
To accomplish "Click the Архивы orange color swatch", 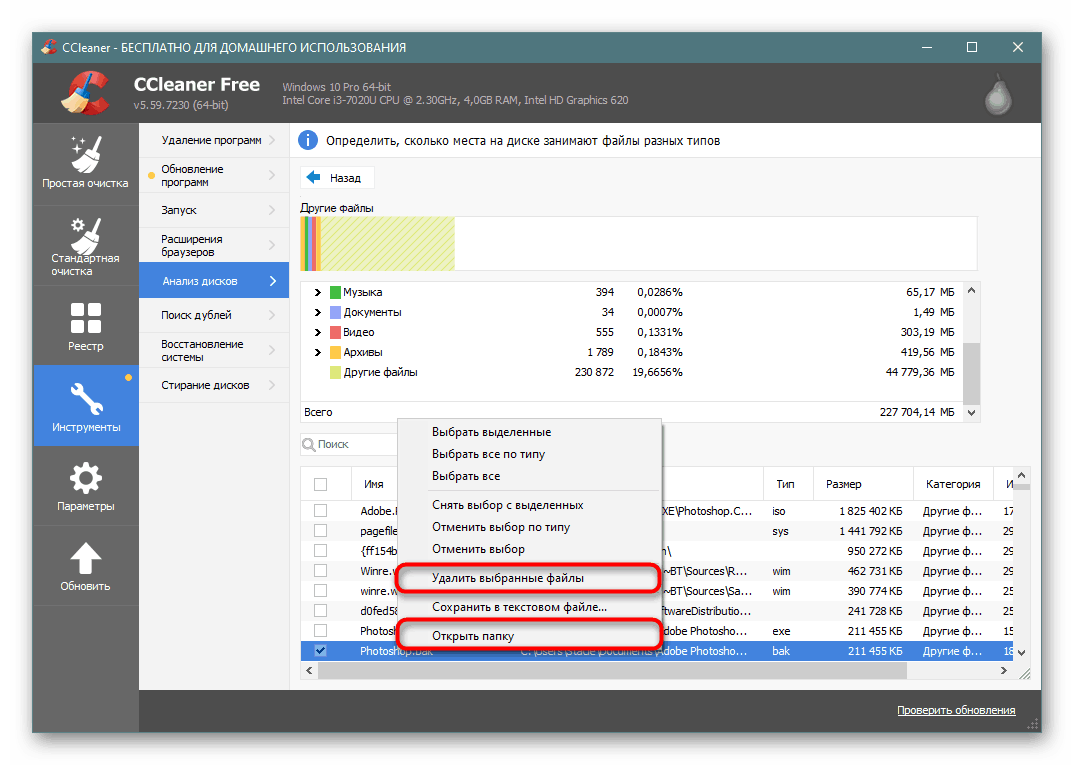I will tap(336, 352).
